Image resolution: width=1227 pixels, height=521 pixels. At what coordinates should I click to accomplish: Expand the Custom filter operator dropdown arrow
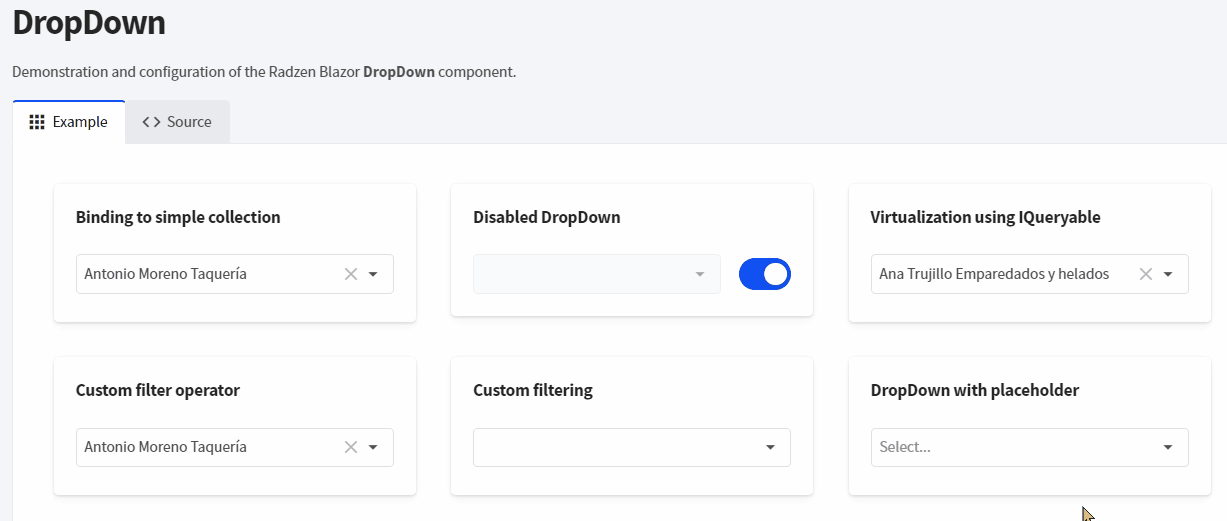pyautogui.click(x=373, y=447)
